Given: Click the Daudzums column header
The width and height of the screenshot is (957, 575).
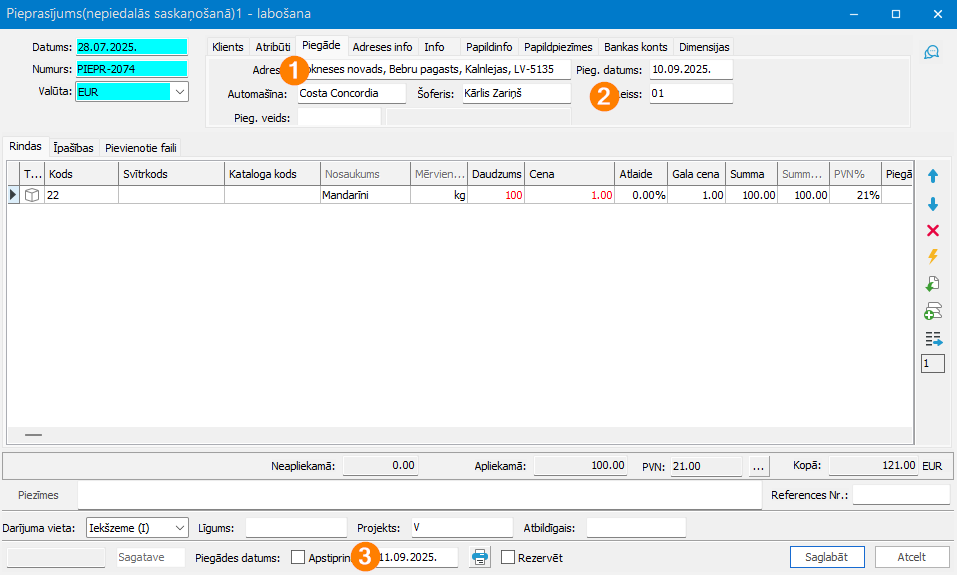Looking at the screenshot, I should (496, 174).
